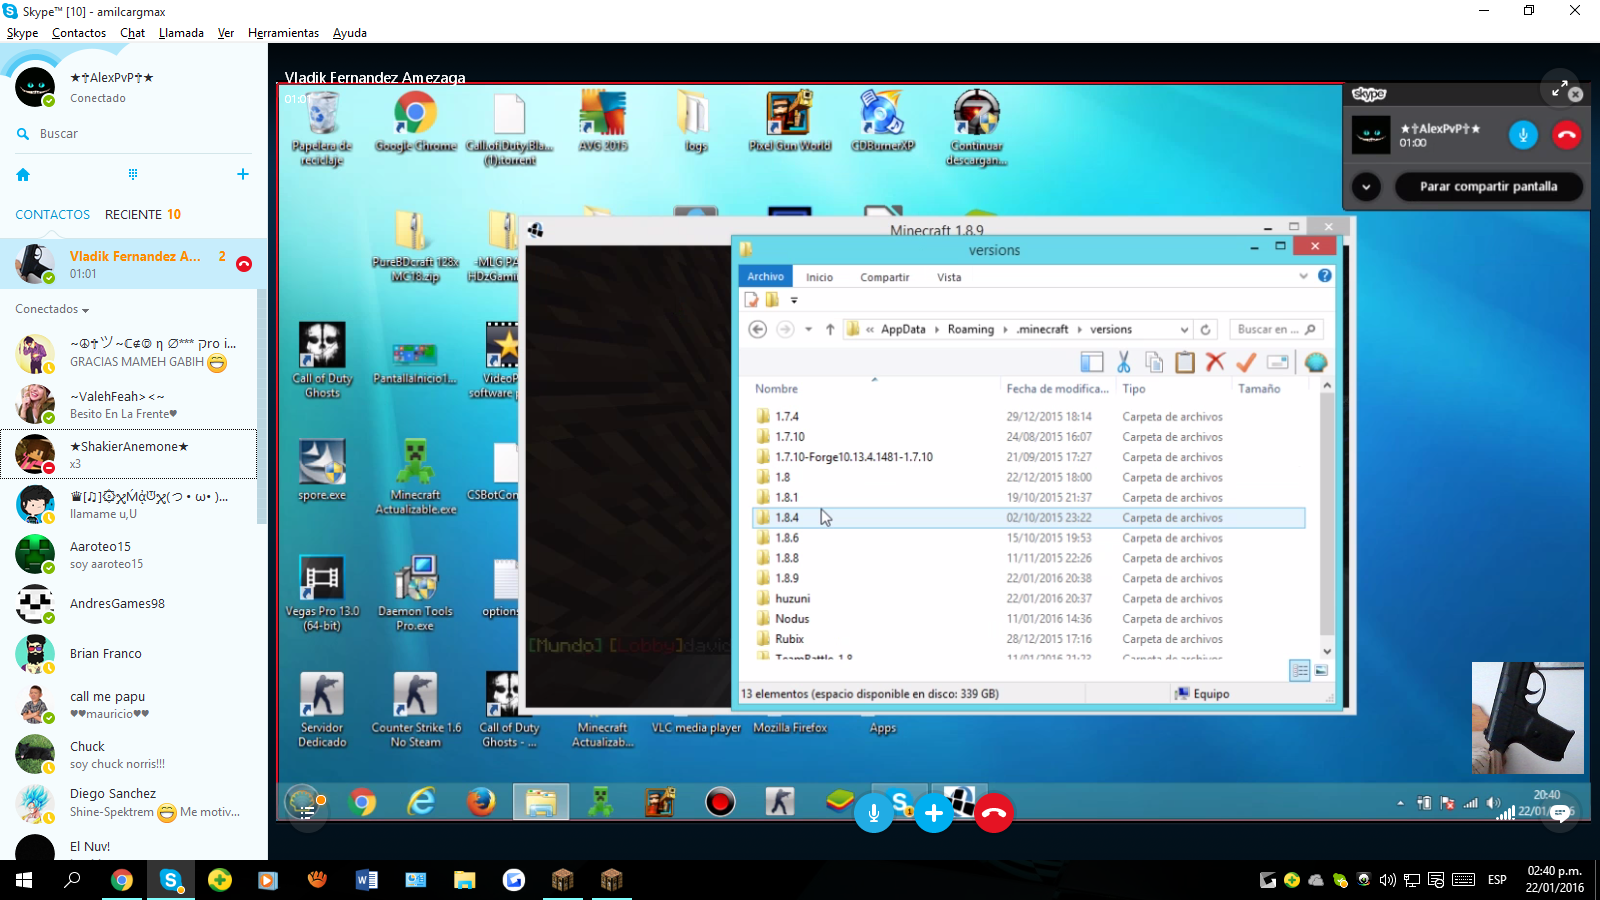This screenshot has width=1600, height=900.
Task: Open recent locations dropdown arrow
Action: click(x=808, y=329)
